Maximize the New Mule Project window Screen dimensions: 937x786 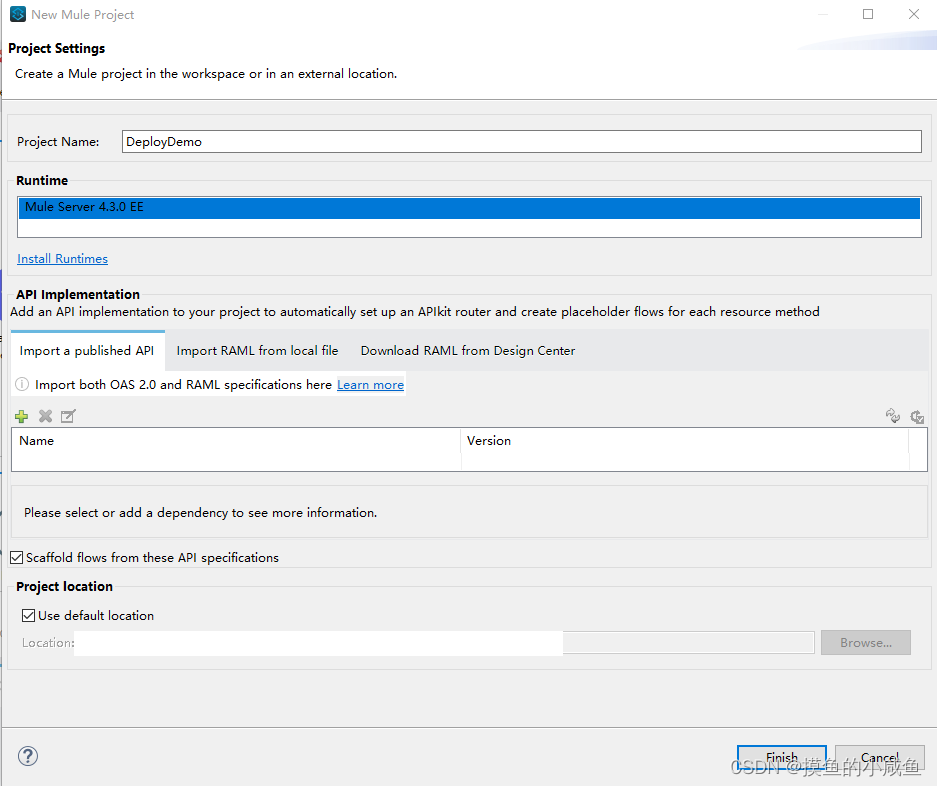point(868,14)
